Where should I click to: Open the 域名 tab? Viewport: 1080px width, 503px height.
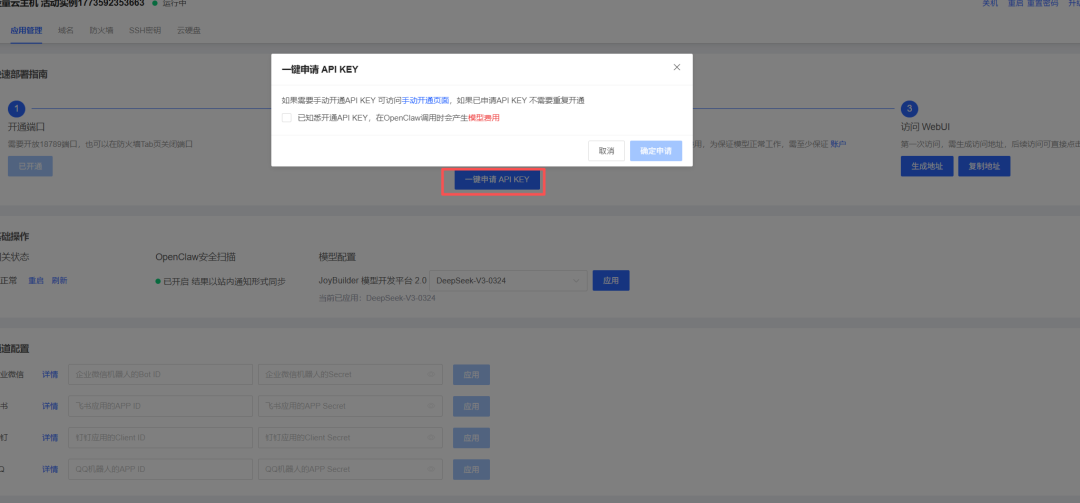(x=66, y=30)
